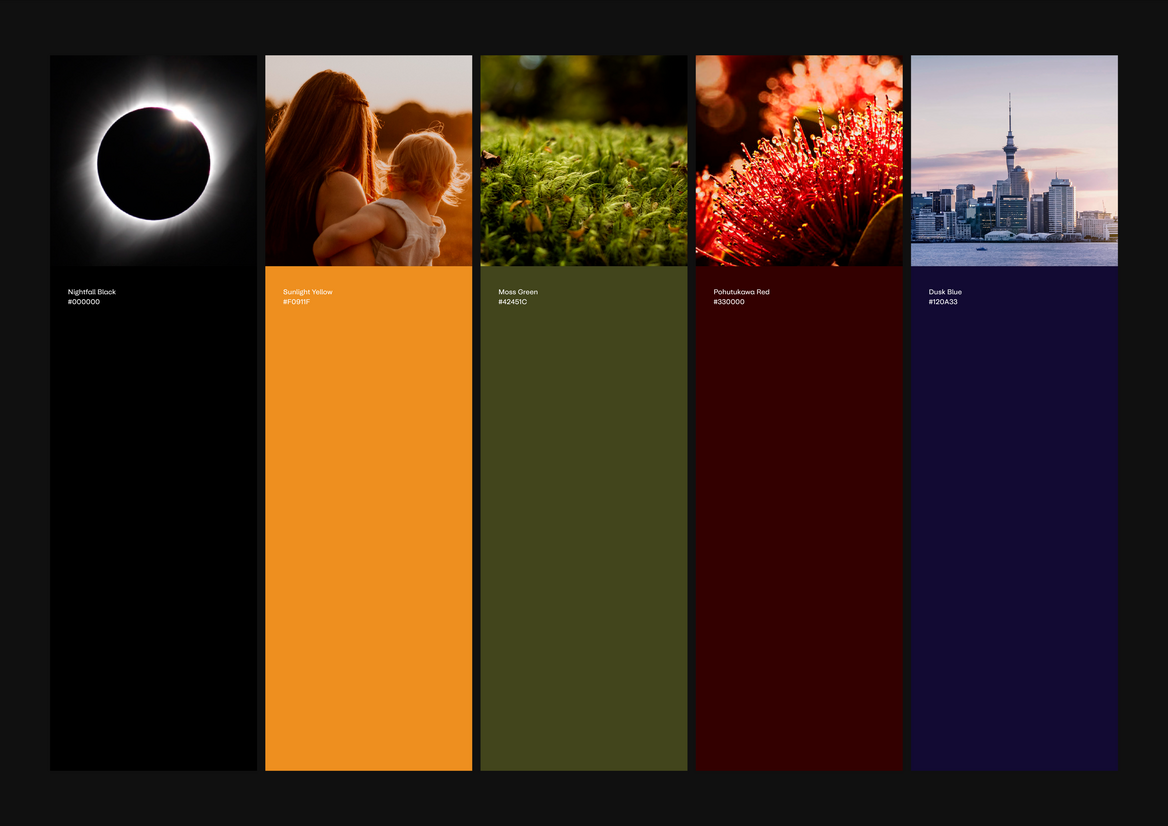The image size is (1168, 826).
Task: Select the #330000 hex value
Action: [728, 302]
